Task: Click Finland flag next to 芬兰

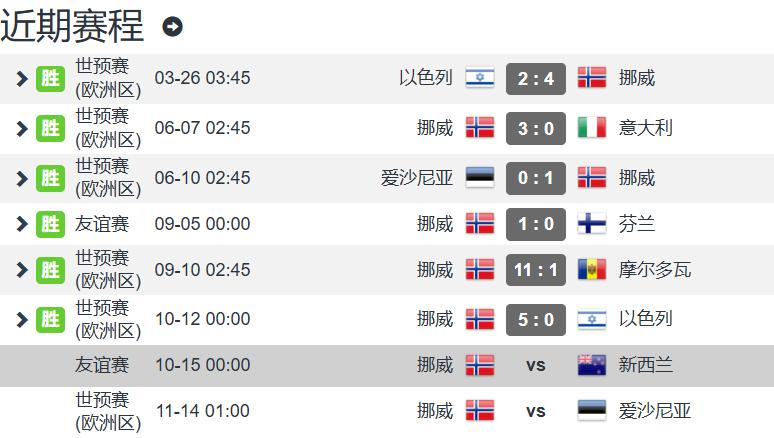Action: click(592, 223)
